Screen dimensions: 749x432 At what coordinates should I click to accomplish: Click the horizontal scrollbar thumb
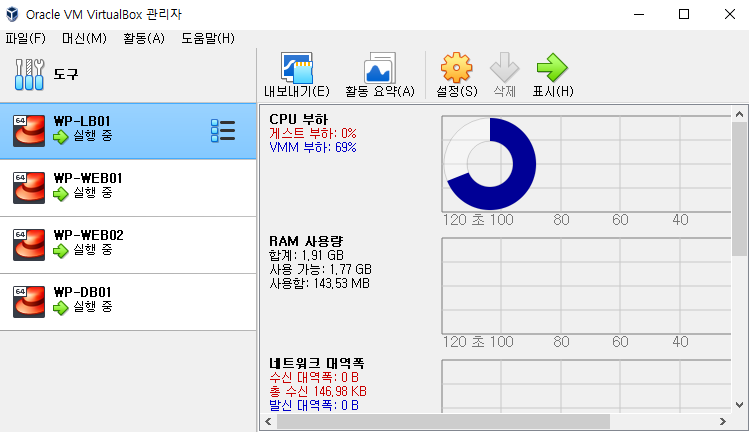point(443,421)
